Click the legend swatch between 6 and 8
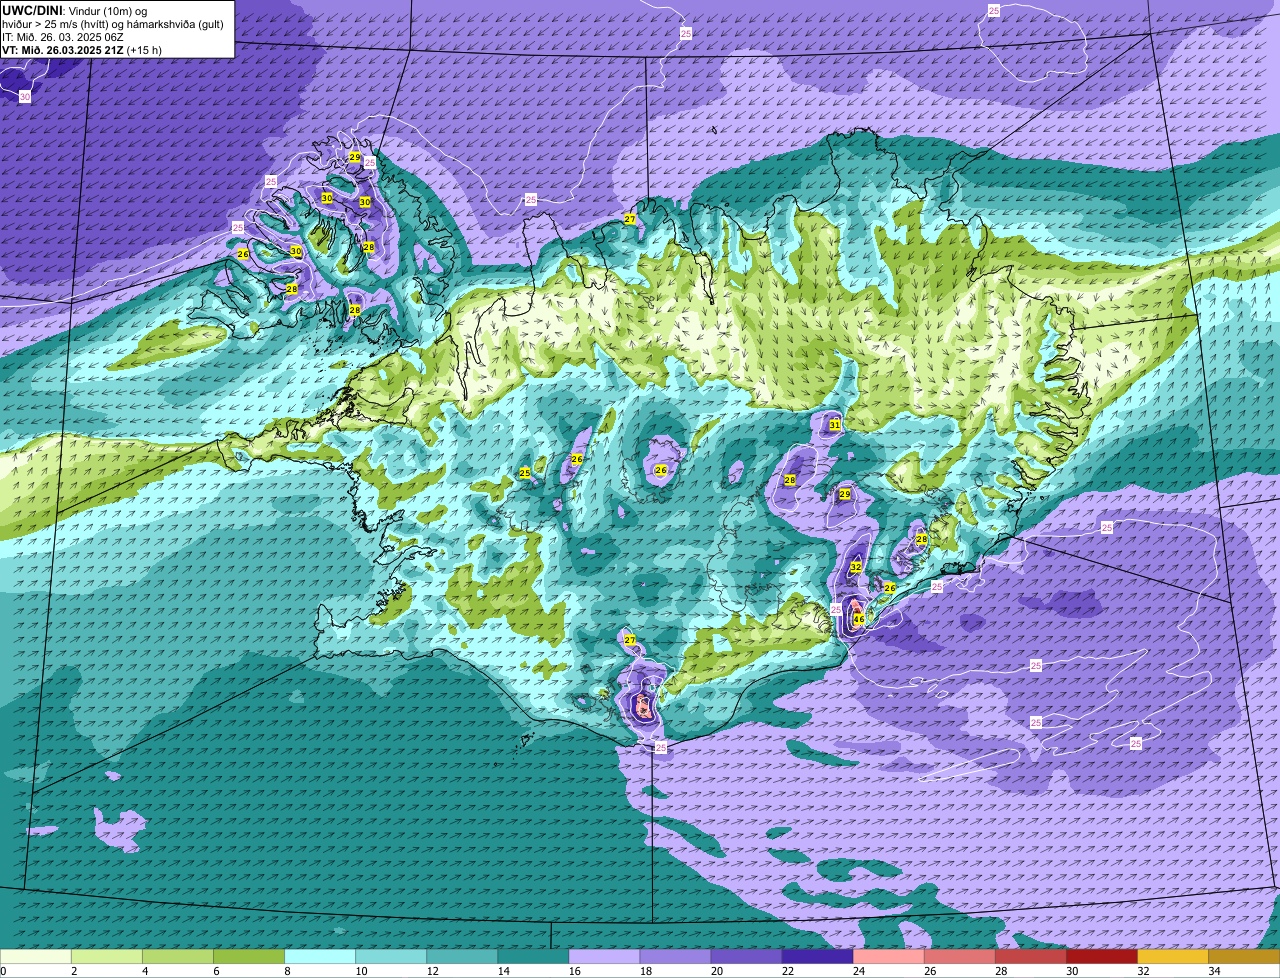 (x=249, y=956)
